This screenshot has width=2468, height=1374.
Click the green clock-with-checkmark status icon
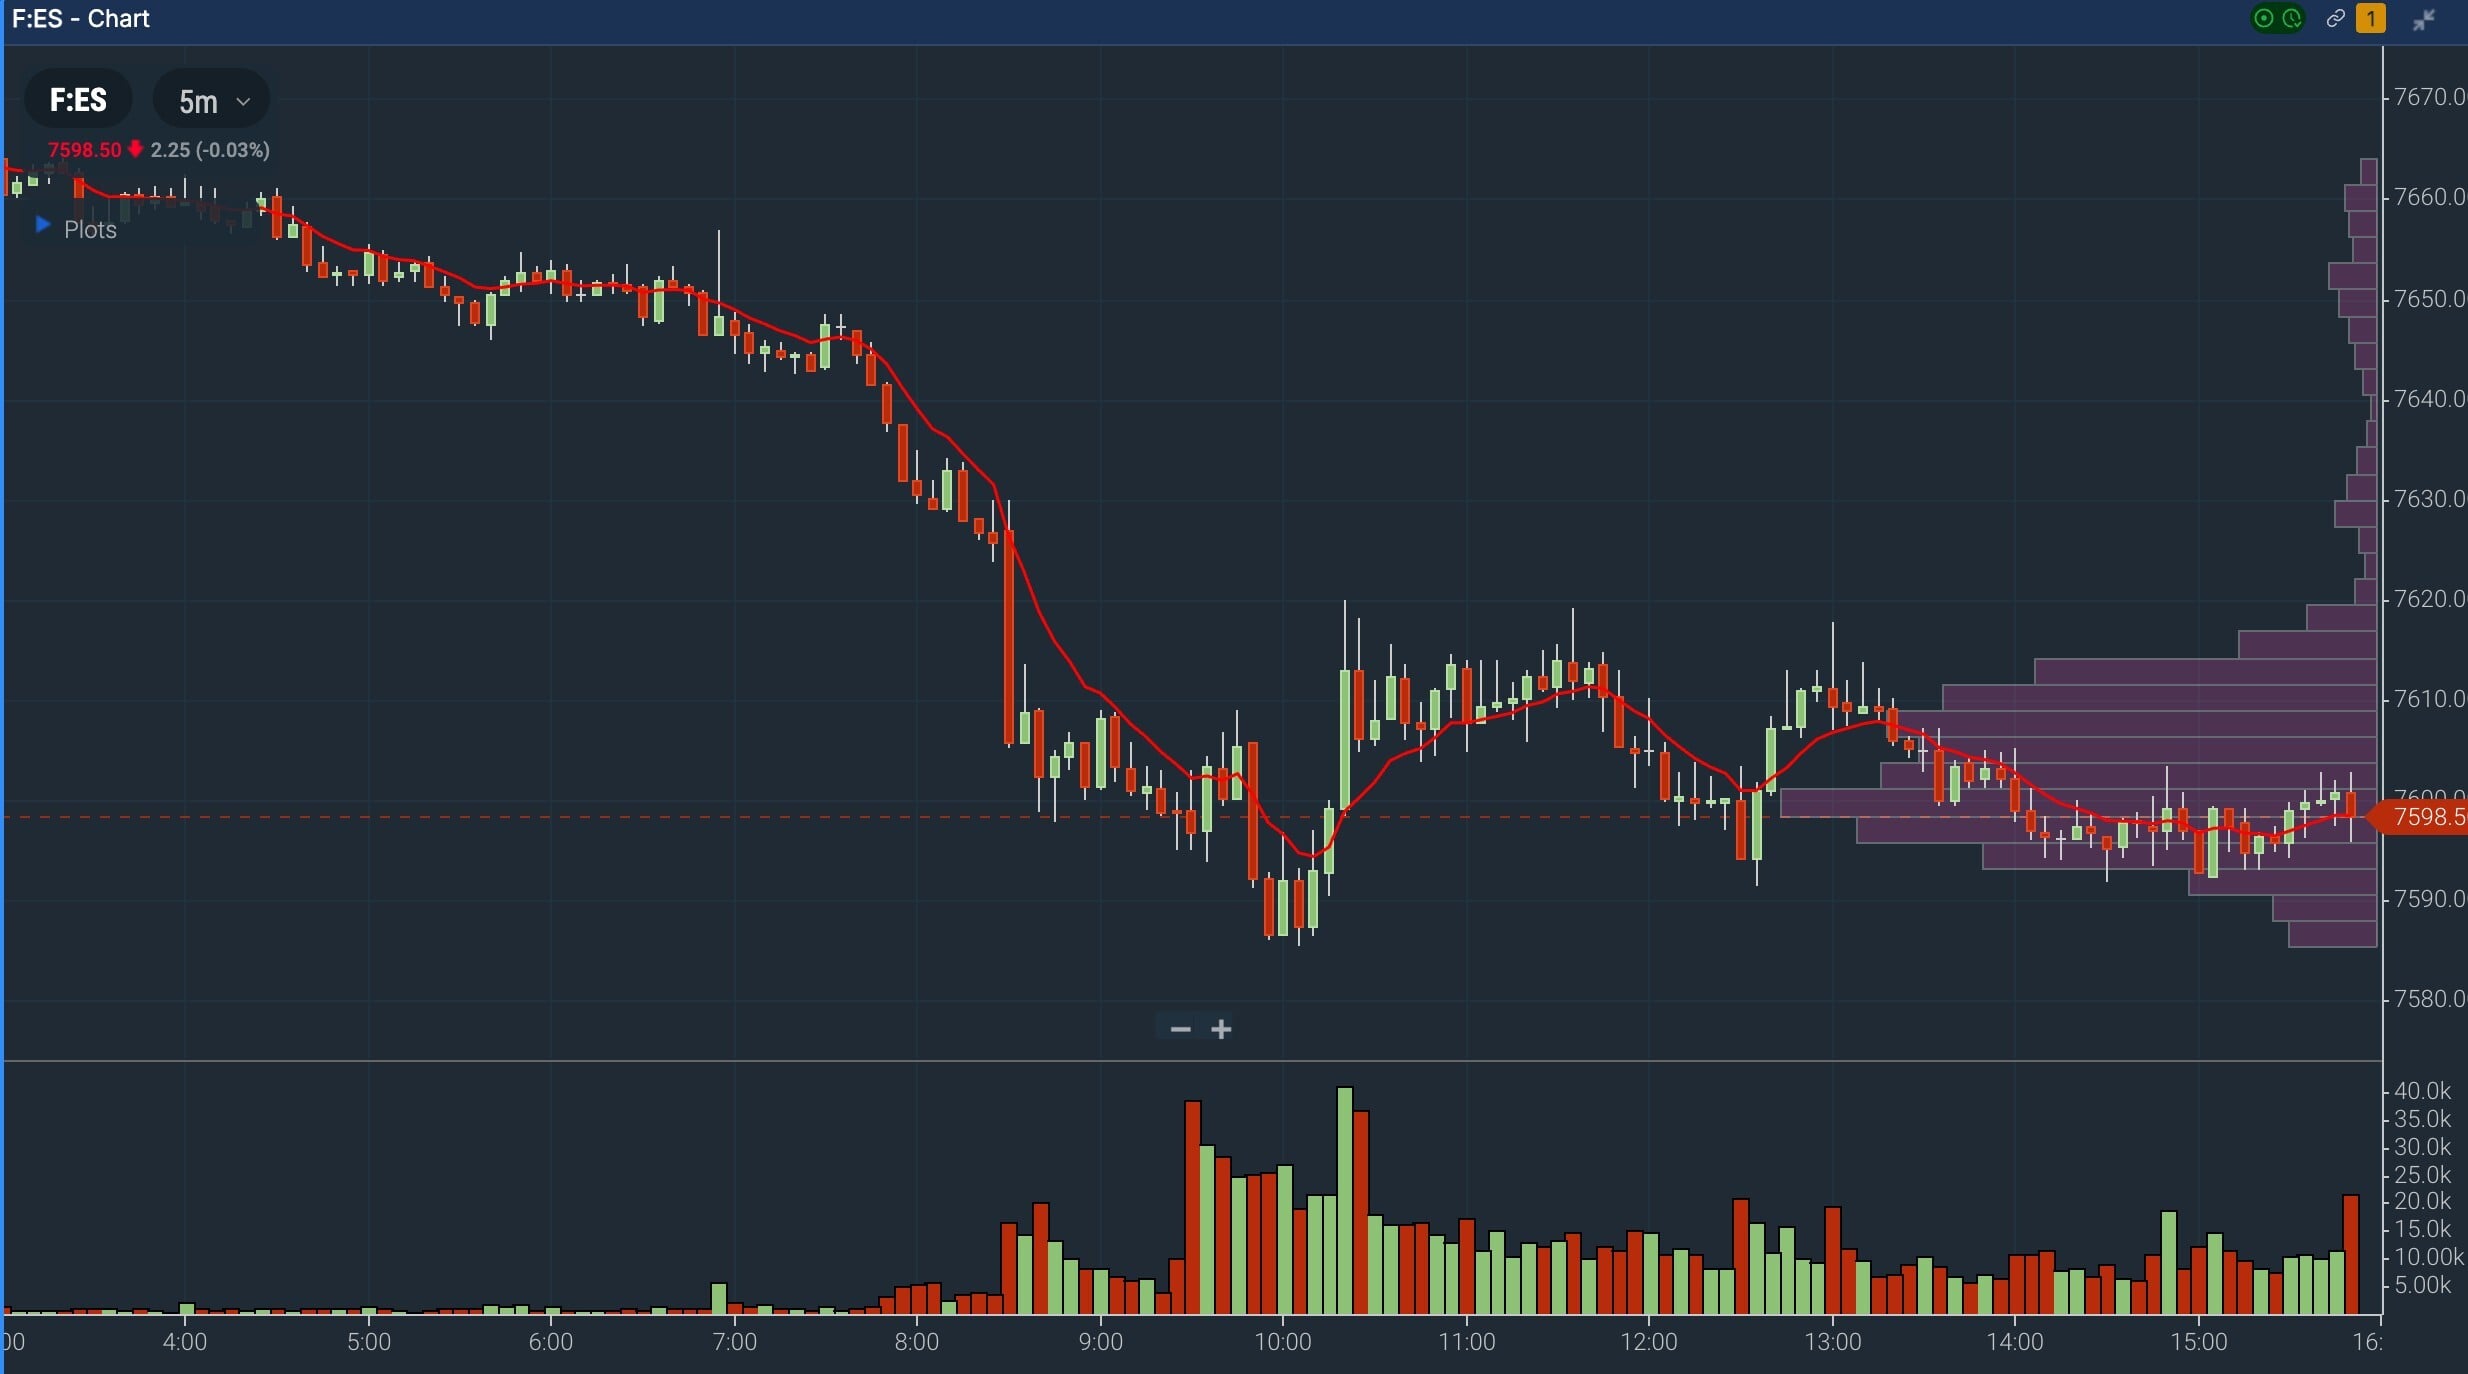(2292, 18)
